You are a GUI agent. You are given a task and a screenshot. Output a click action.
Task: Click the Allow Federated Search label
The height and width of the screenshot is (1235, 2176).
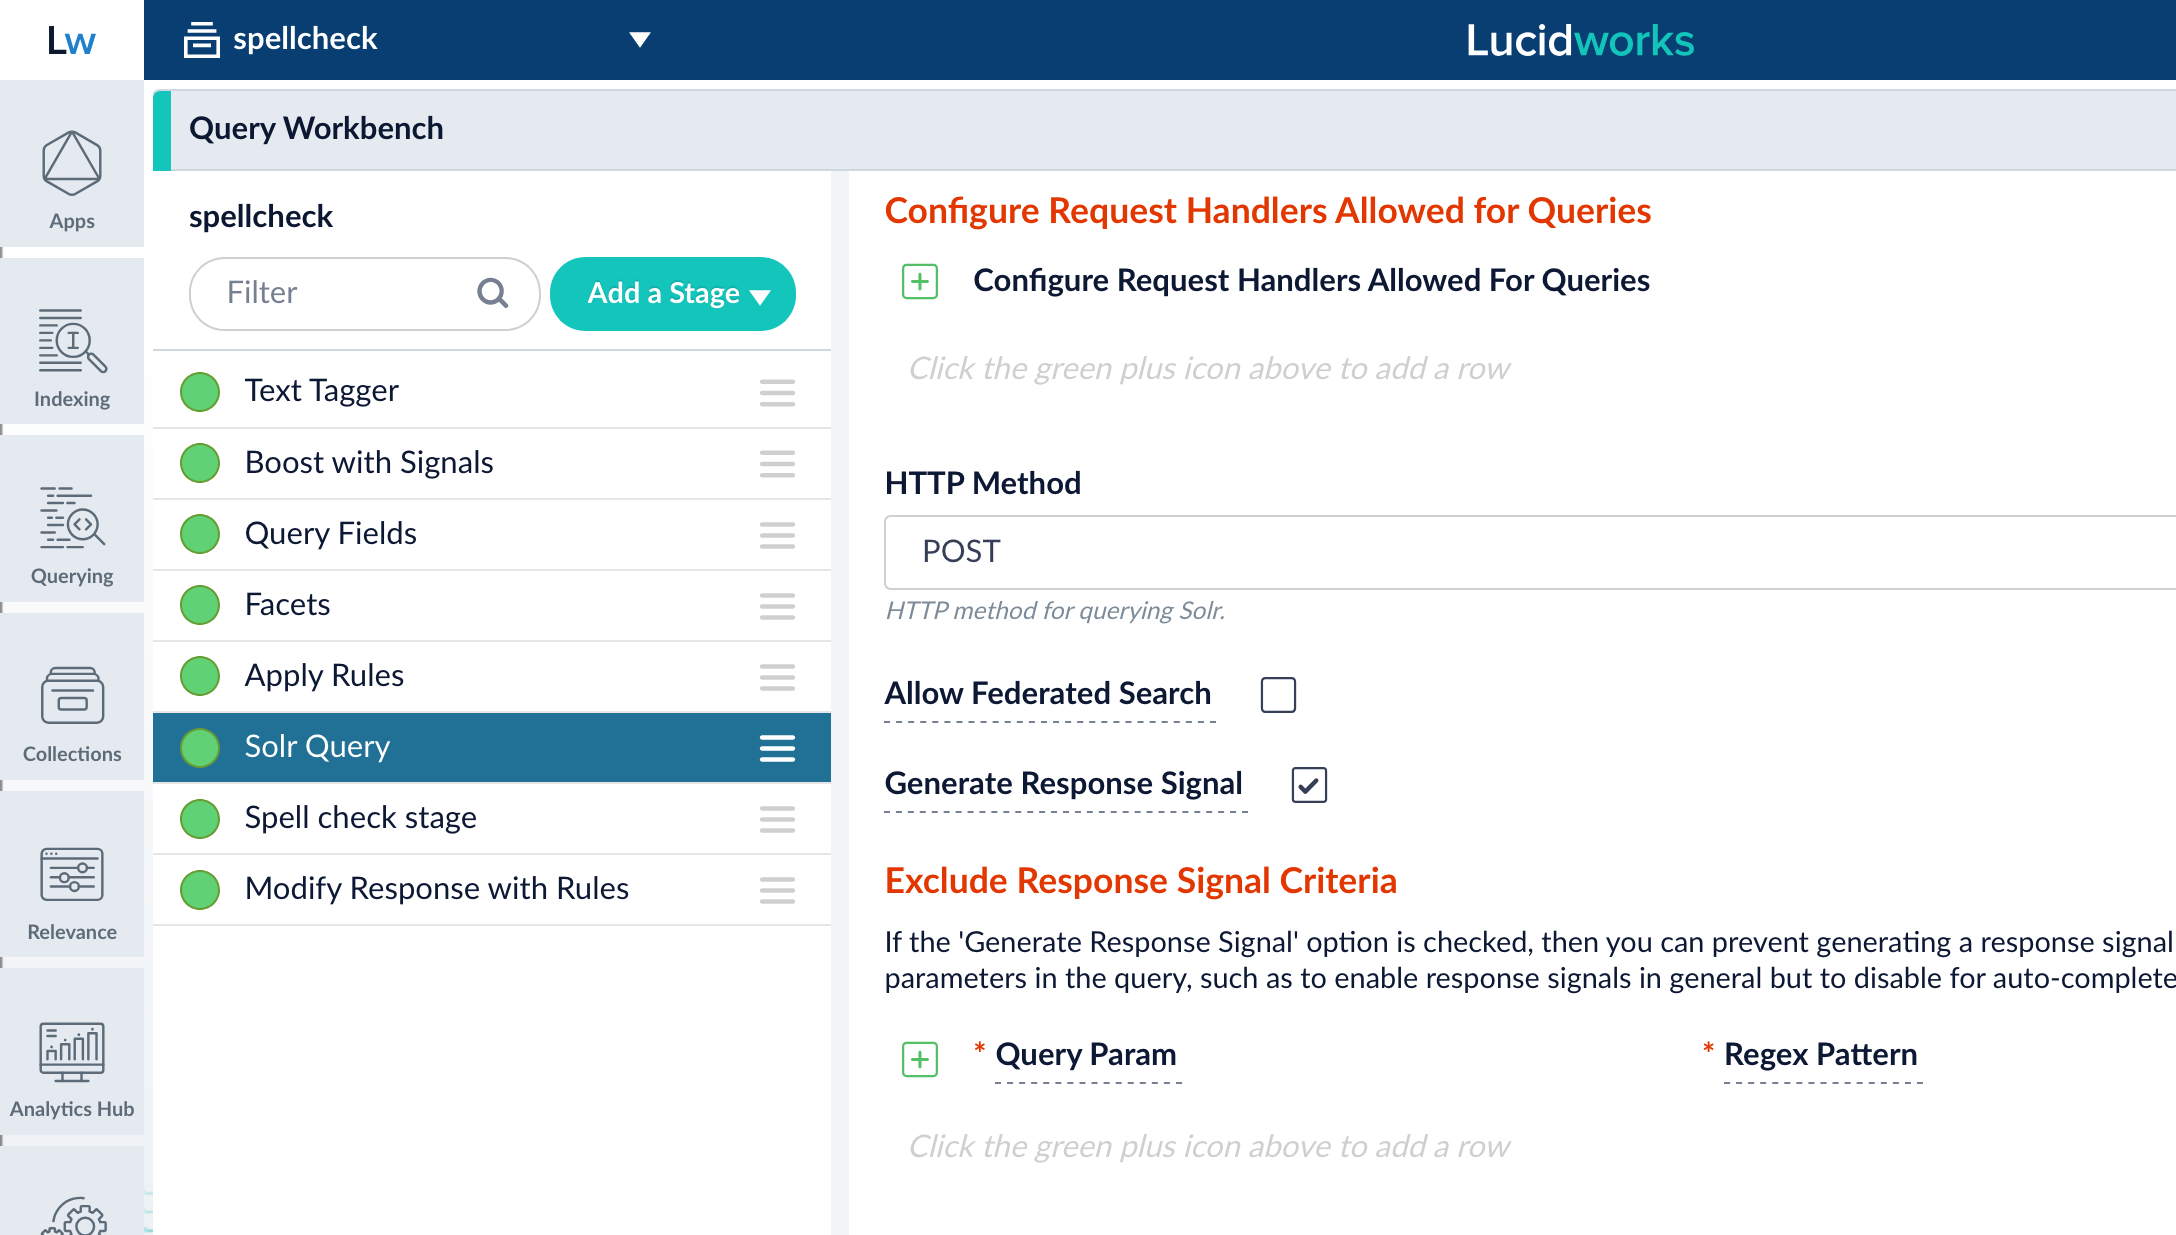1048,693
